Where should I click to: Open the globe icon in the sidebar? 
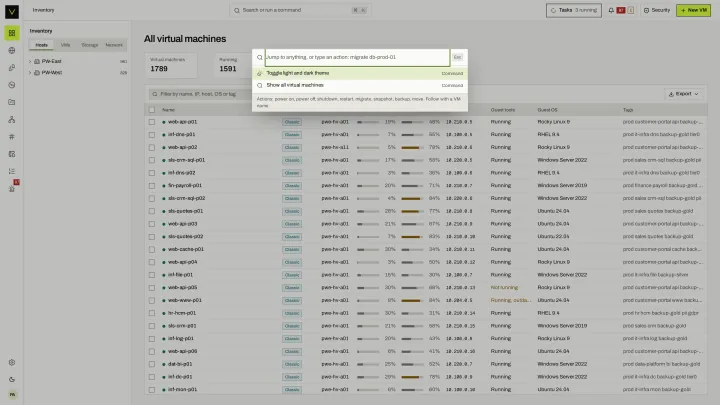(12, 51)
